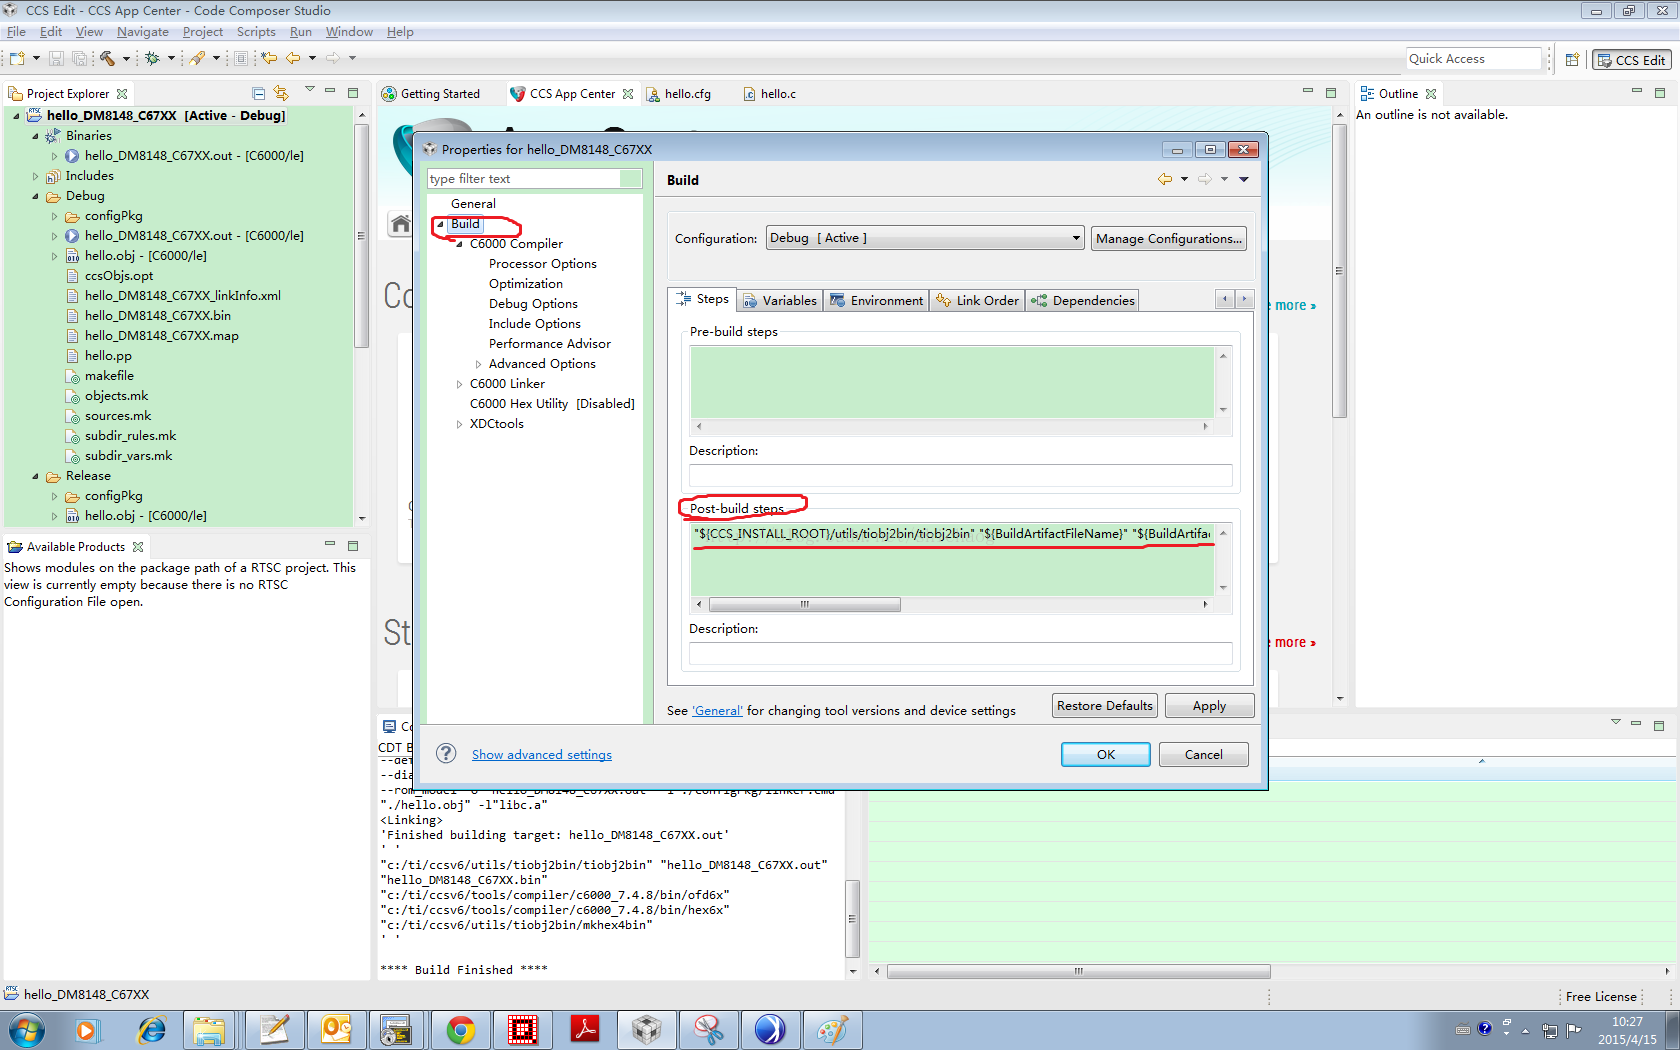The image size is (1680, 1050).
Task: Click the Post-build steps Description field
Action: [x=960, y=653]
